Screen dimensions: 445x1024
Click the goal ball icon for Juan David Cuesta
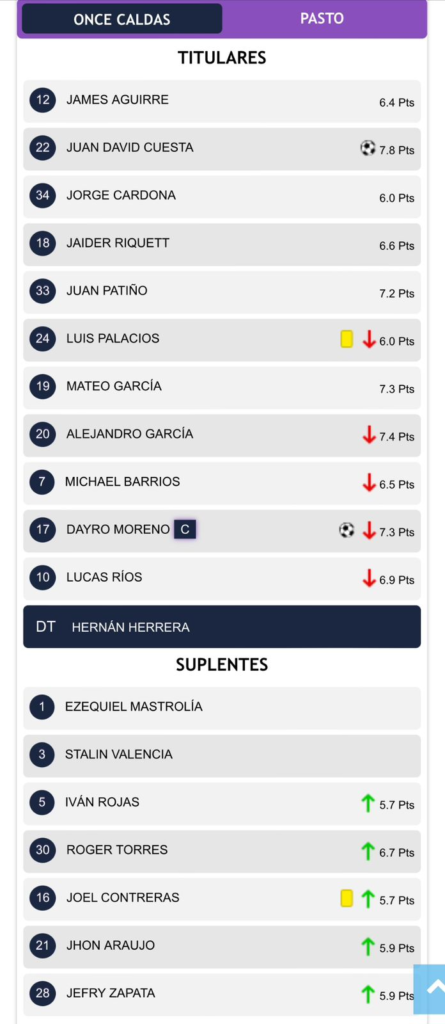pyautogui.click(x=368, y=148)
